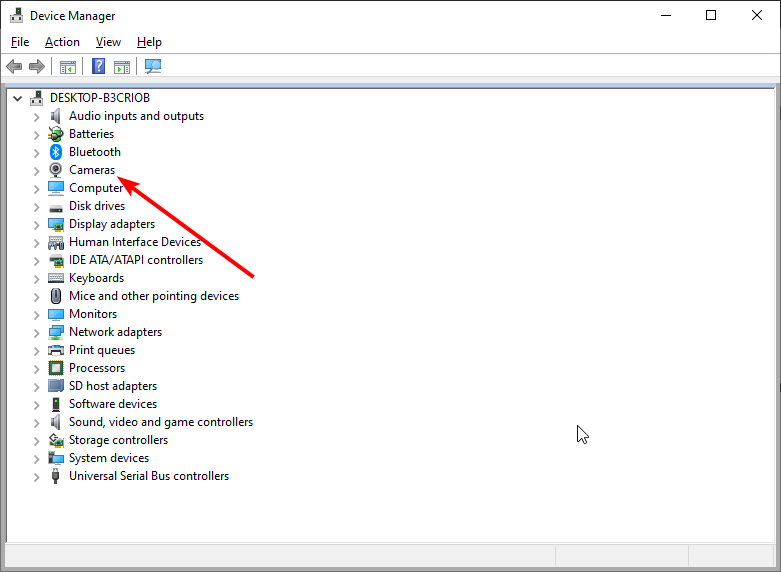Viewport: 781px width, 572px height.
Task: Expand the Disk drives chevron
Action: click(36, 207)
